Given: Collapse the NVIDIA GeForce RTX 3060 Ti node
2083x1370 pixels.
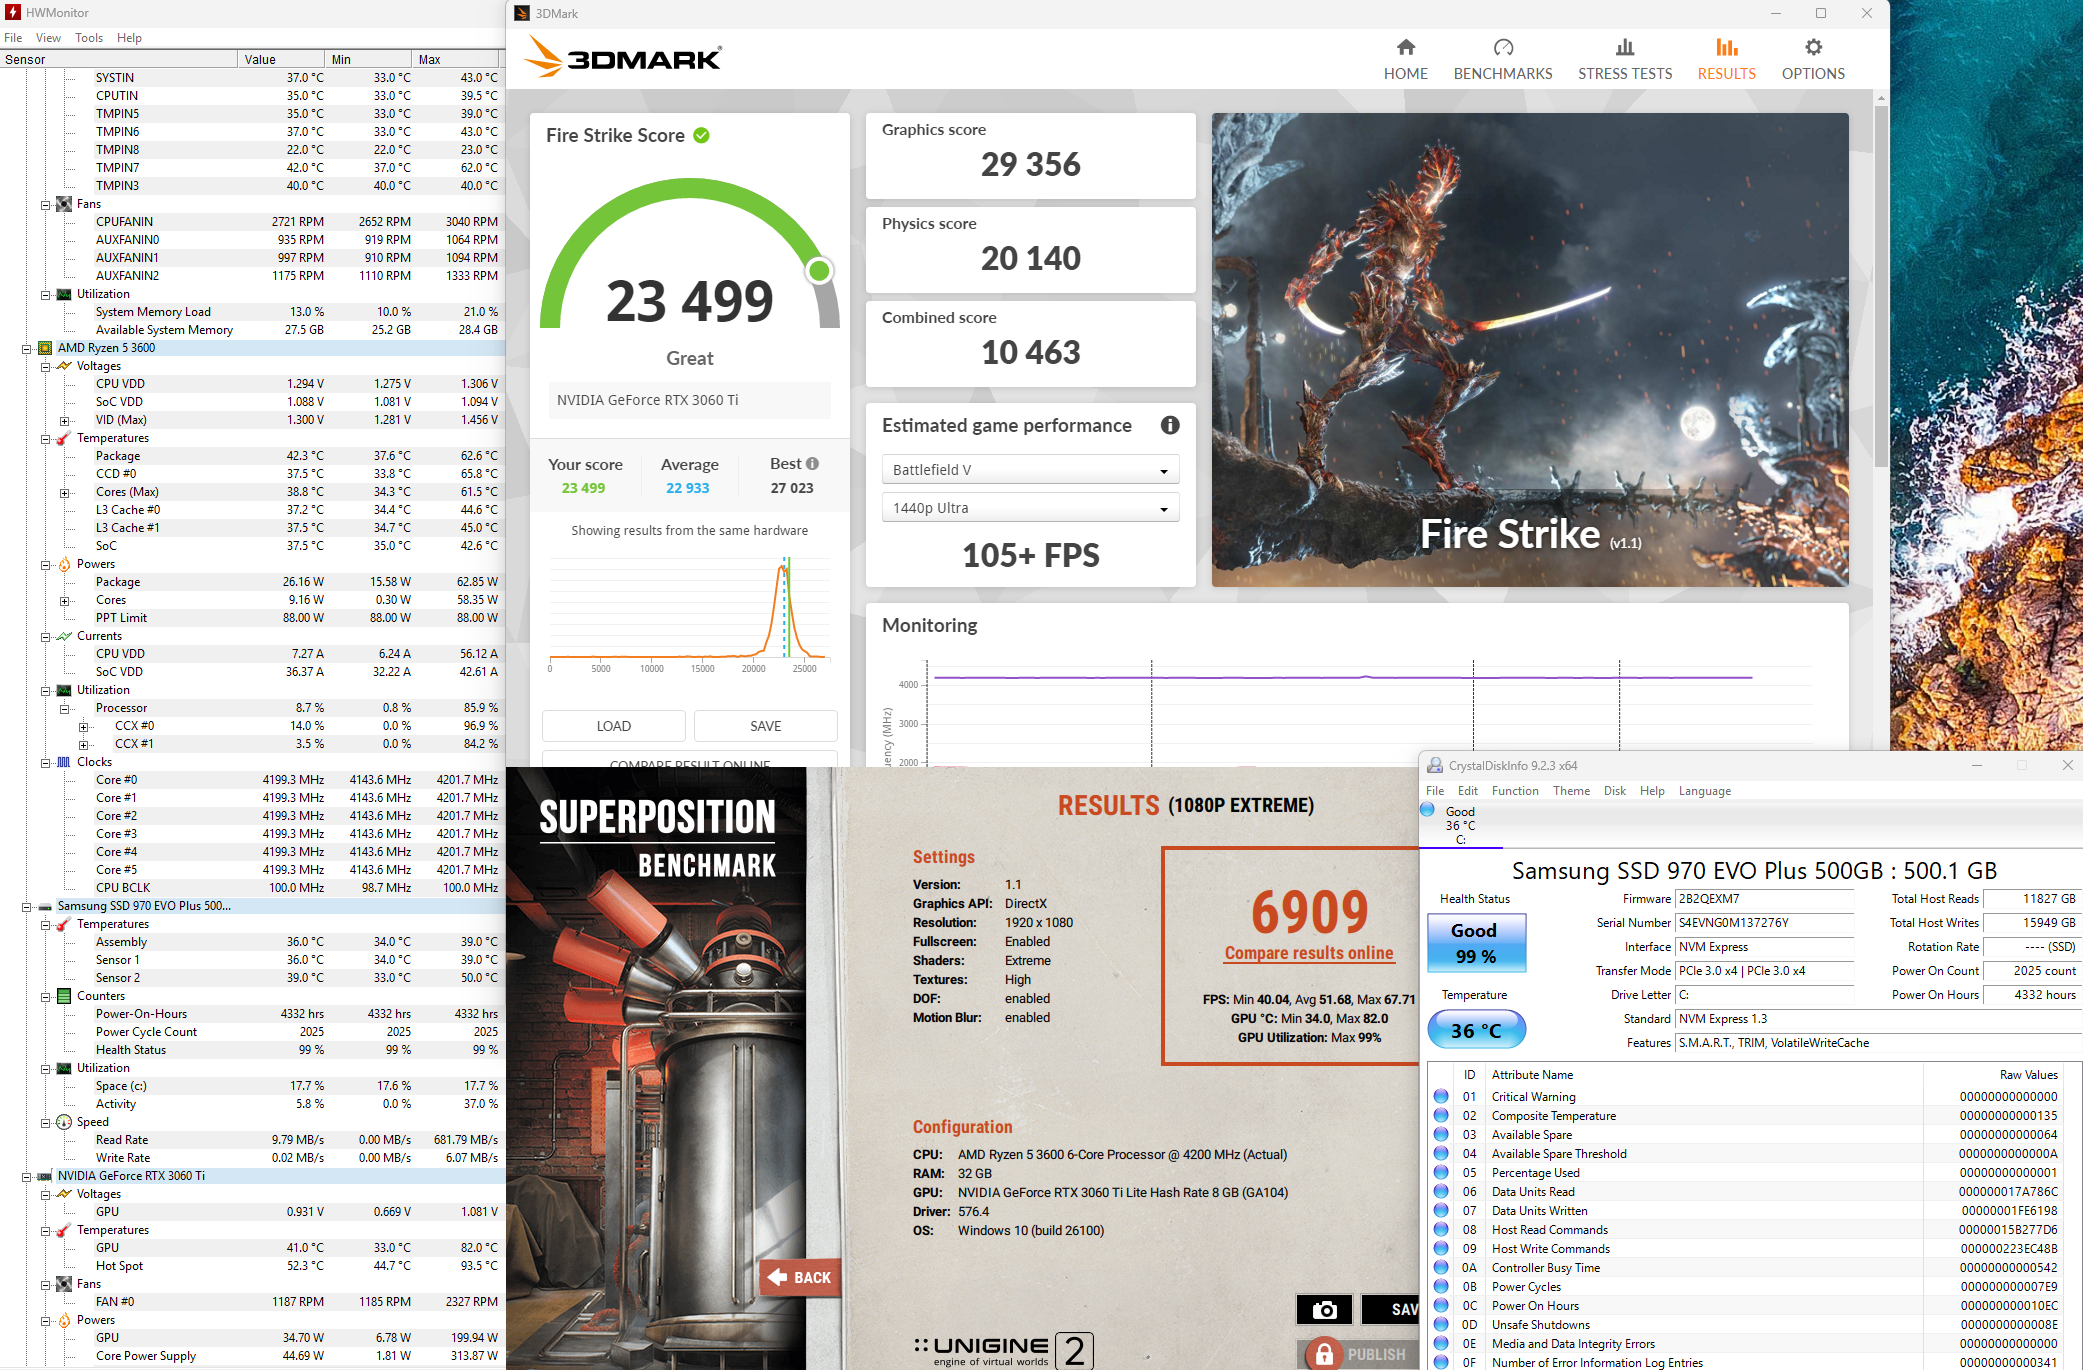Looking at the screenshot, I should [x=27, y=1177].
